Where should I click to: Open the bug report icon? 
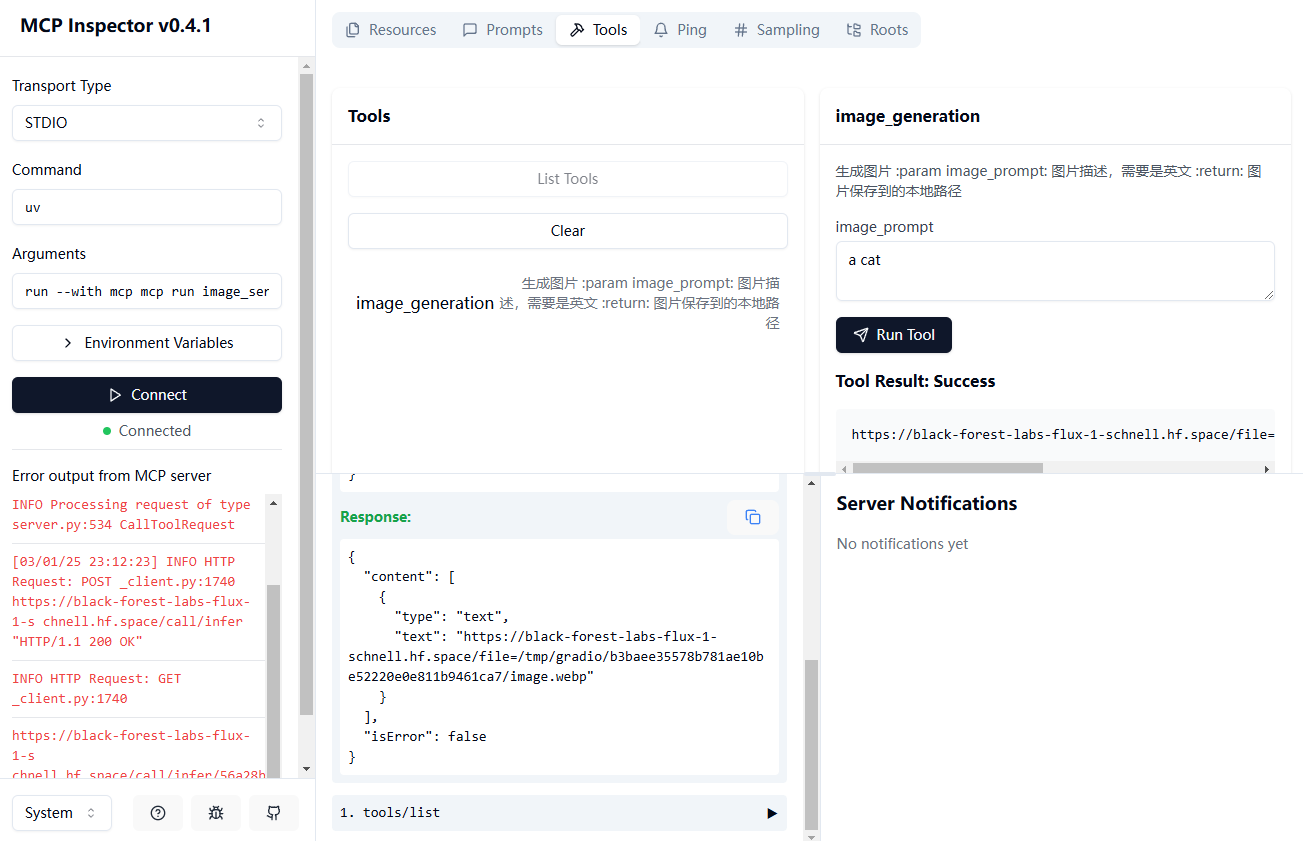(216, 813)
